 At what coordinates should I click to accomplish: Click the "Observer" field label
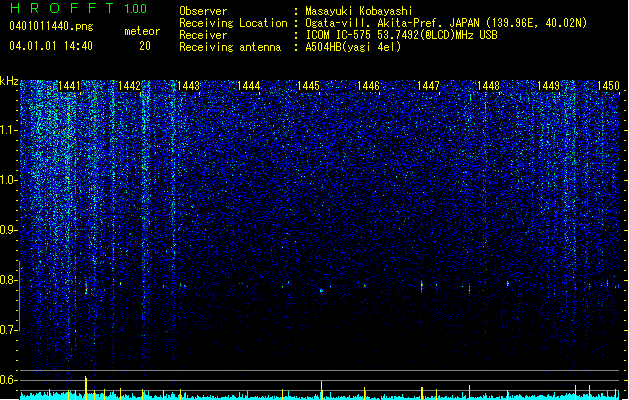pyautogui.click(x=203, y=11)
